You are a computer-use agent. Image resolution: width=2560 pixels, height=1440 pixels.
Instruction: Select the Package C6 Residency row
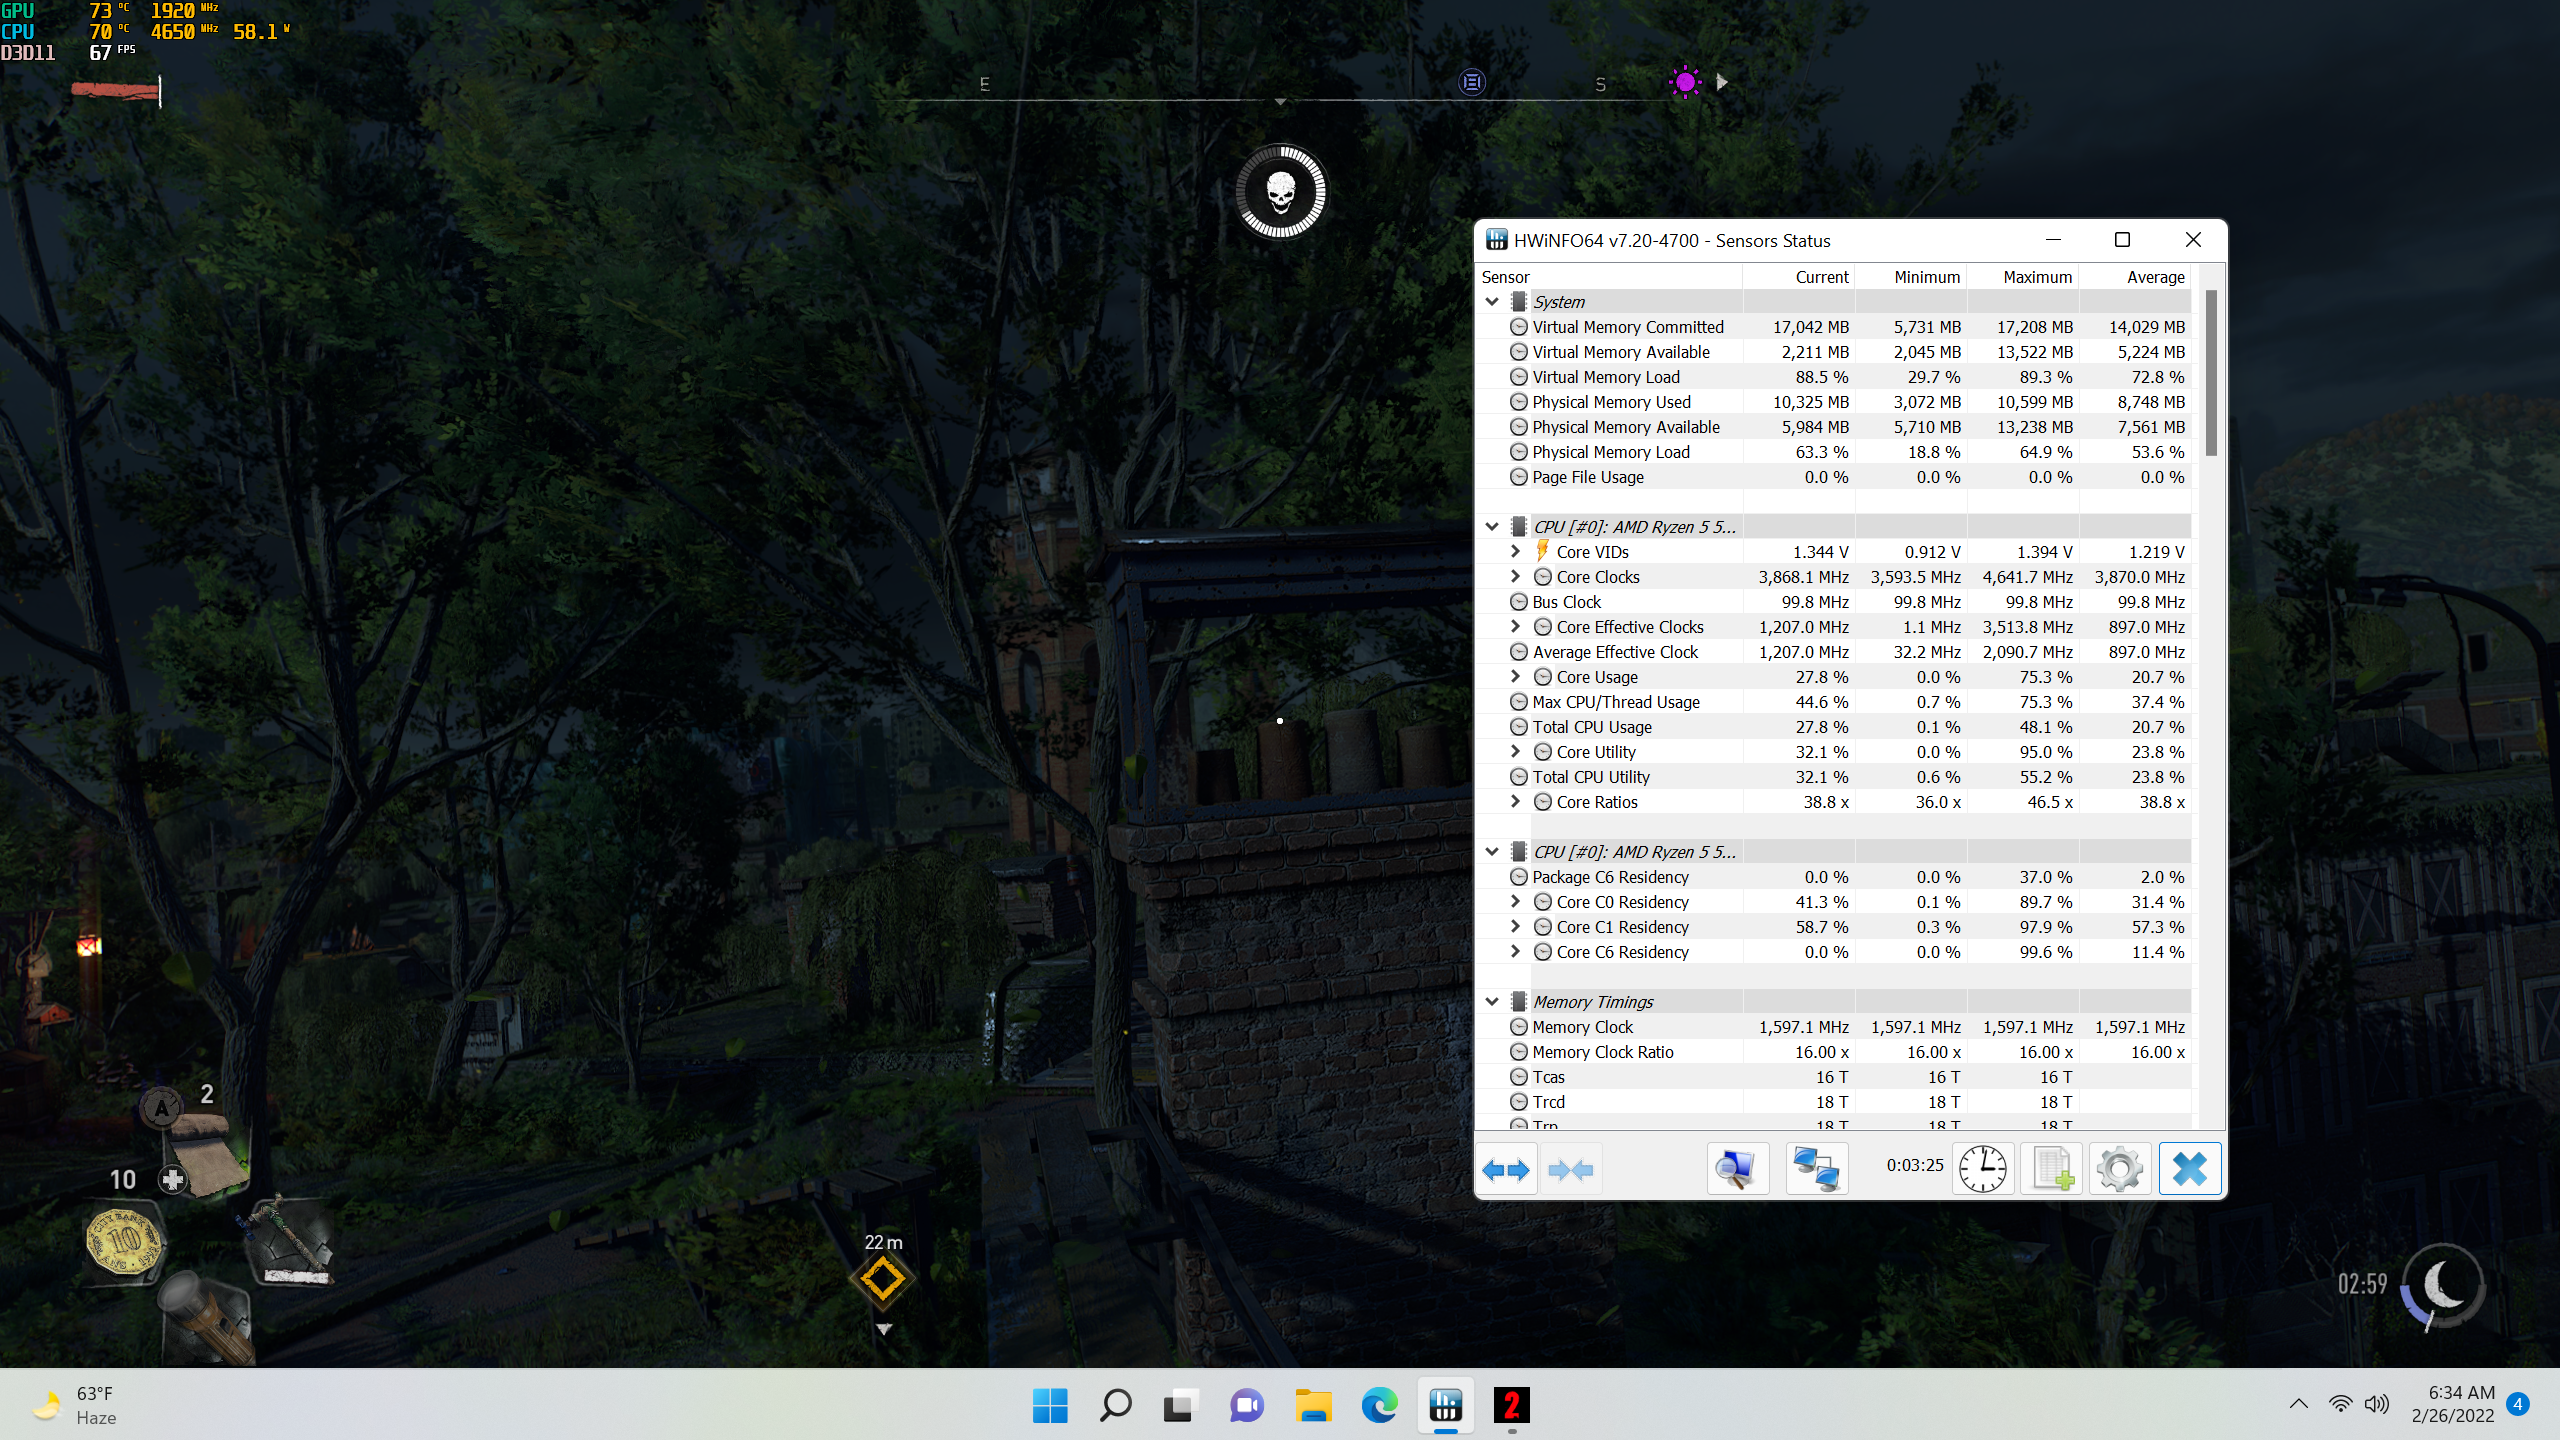point(1834,877)
